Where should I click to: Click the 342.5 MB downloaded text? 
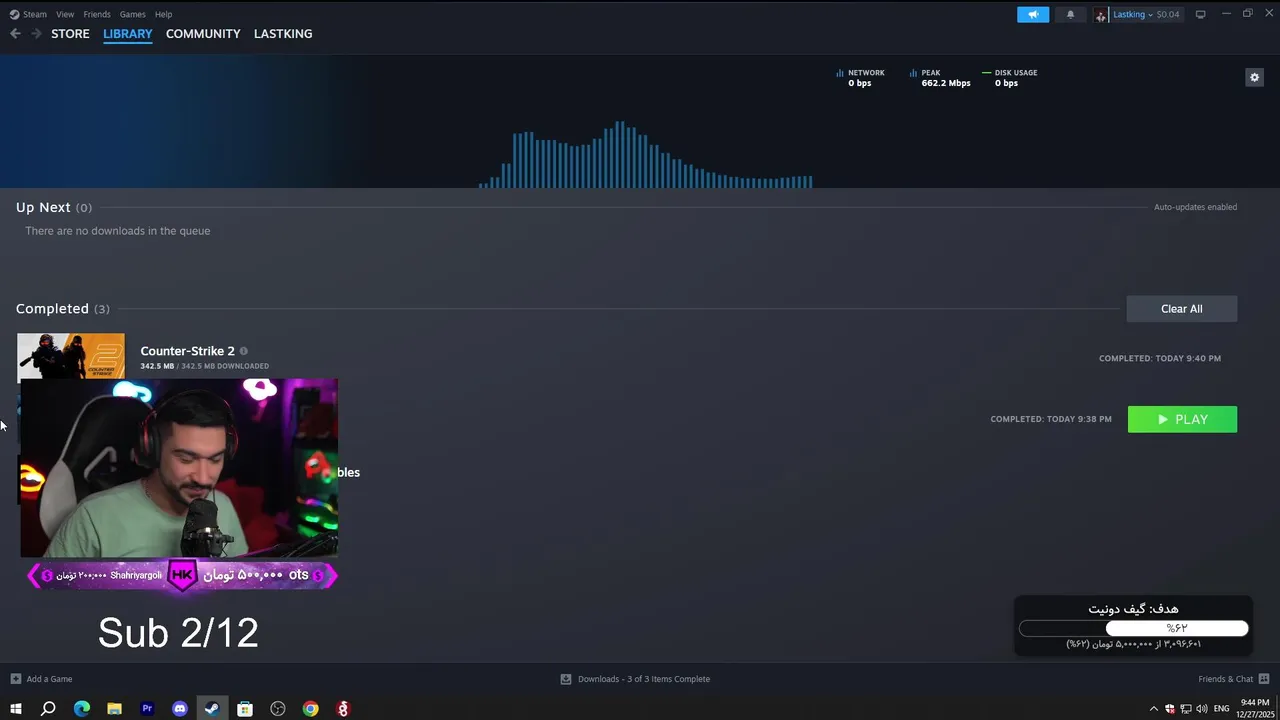pos(204,366)
